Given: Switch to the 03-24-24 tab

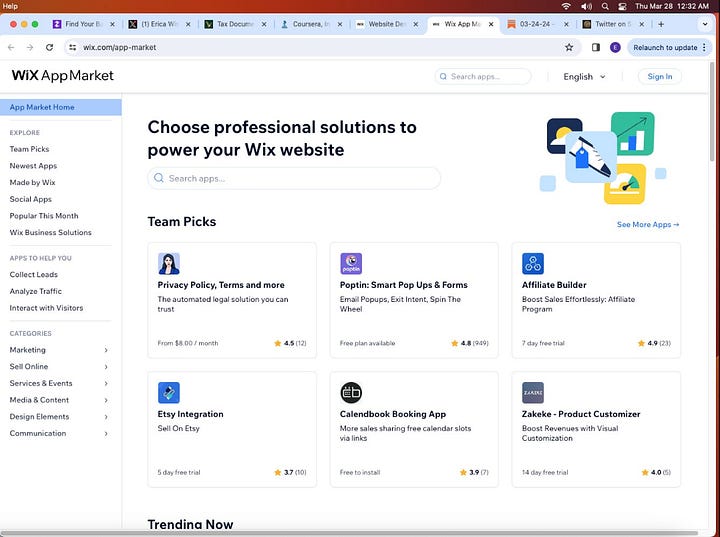Looking at the screenshot, I should [537, 24].
